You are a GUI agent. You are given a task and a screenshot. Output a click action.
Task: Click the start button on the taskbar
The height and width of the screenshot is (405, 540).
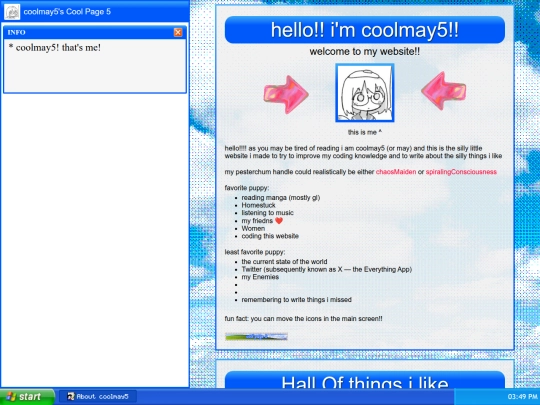[27, 397]
